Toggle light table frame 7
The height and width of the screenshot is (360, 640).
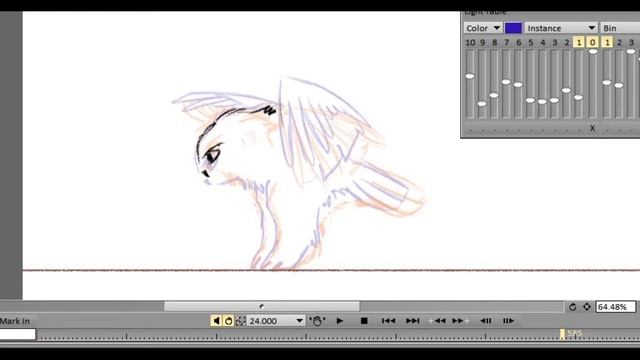point(507,42)
